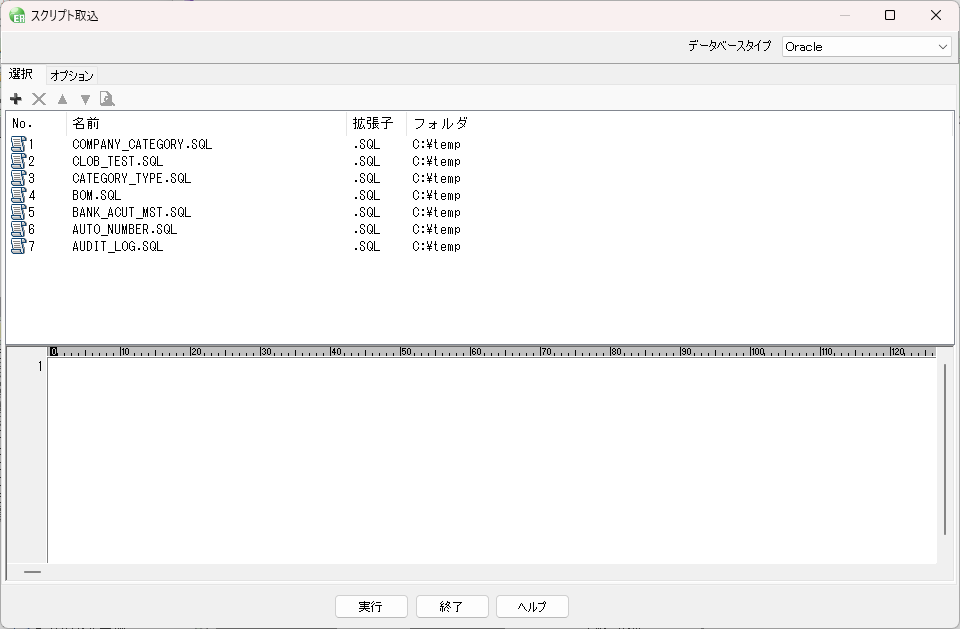Screen dimensions: 960x629
Task: Click the X delete script icon
Action: tap(39, 99)
